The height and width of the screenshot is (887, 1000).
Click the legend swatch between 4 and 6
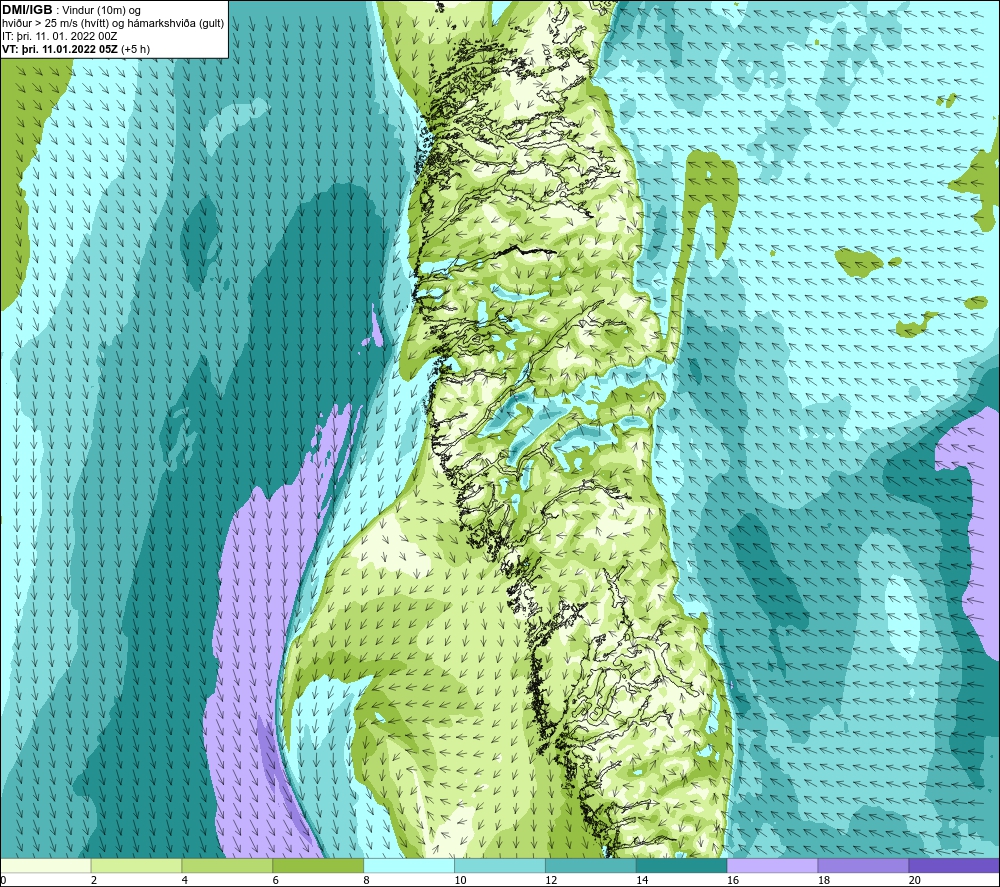pos(227,865)
